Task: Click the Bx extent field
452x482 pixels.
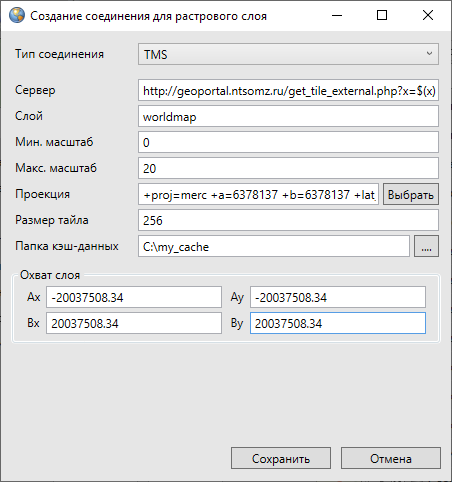Action: [x=134, y=323]
